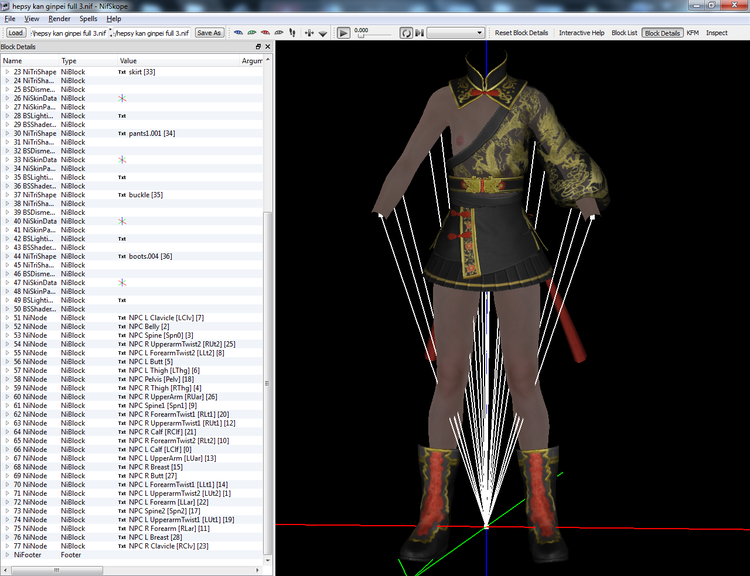Select value NPC Spine [Spn0] [3]

[161, 335]
